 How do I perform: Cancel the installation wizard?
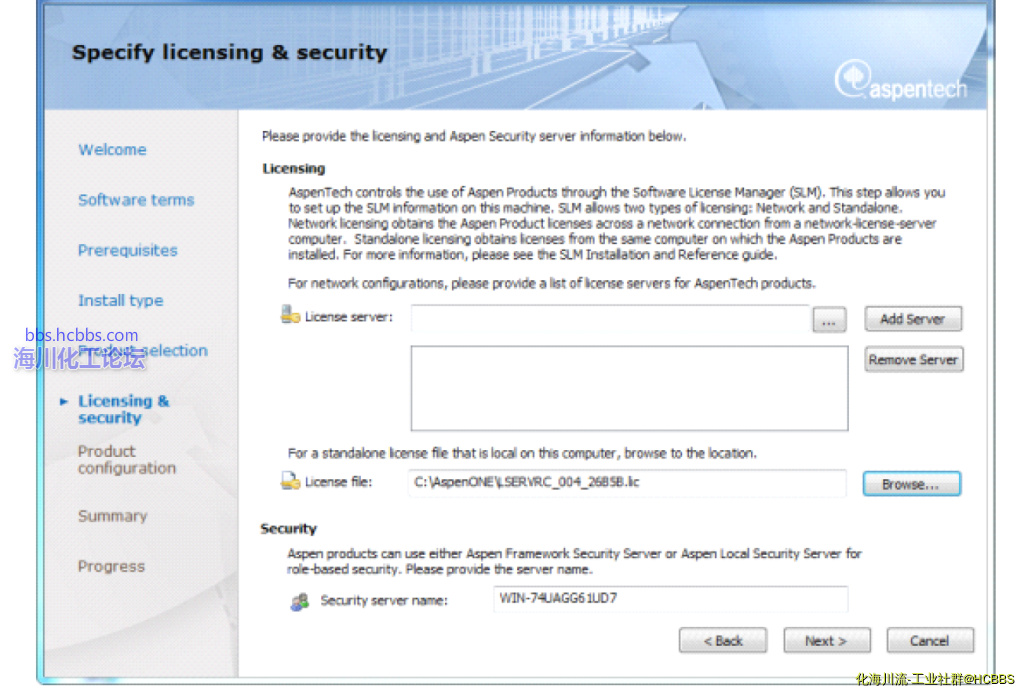(929, 640)
